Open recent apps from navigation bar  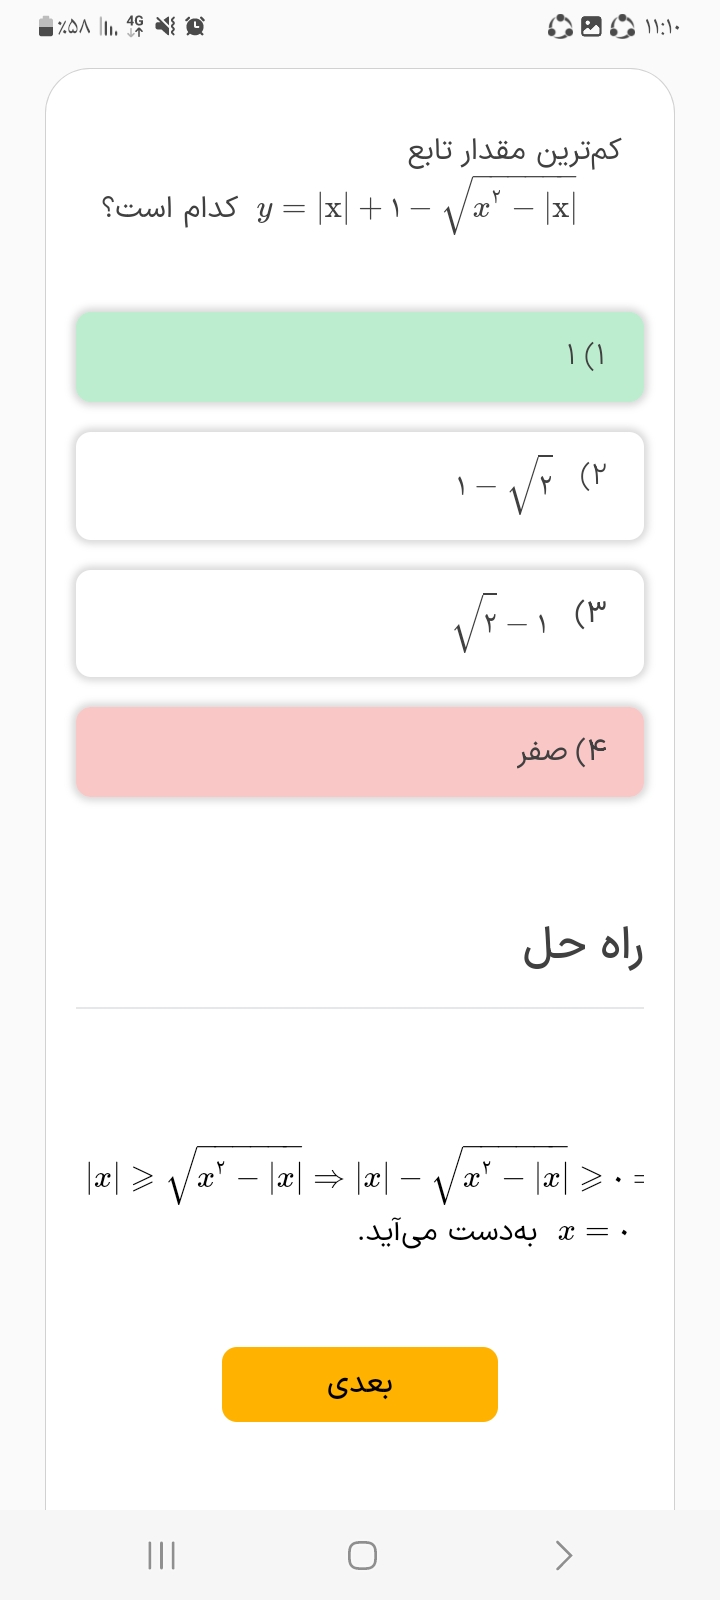pos(162,1555)
